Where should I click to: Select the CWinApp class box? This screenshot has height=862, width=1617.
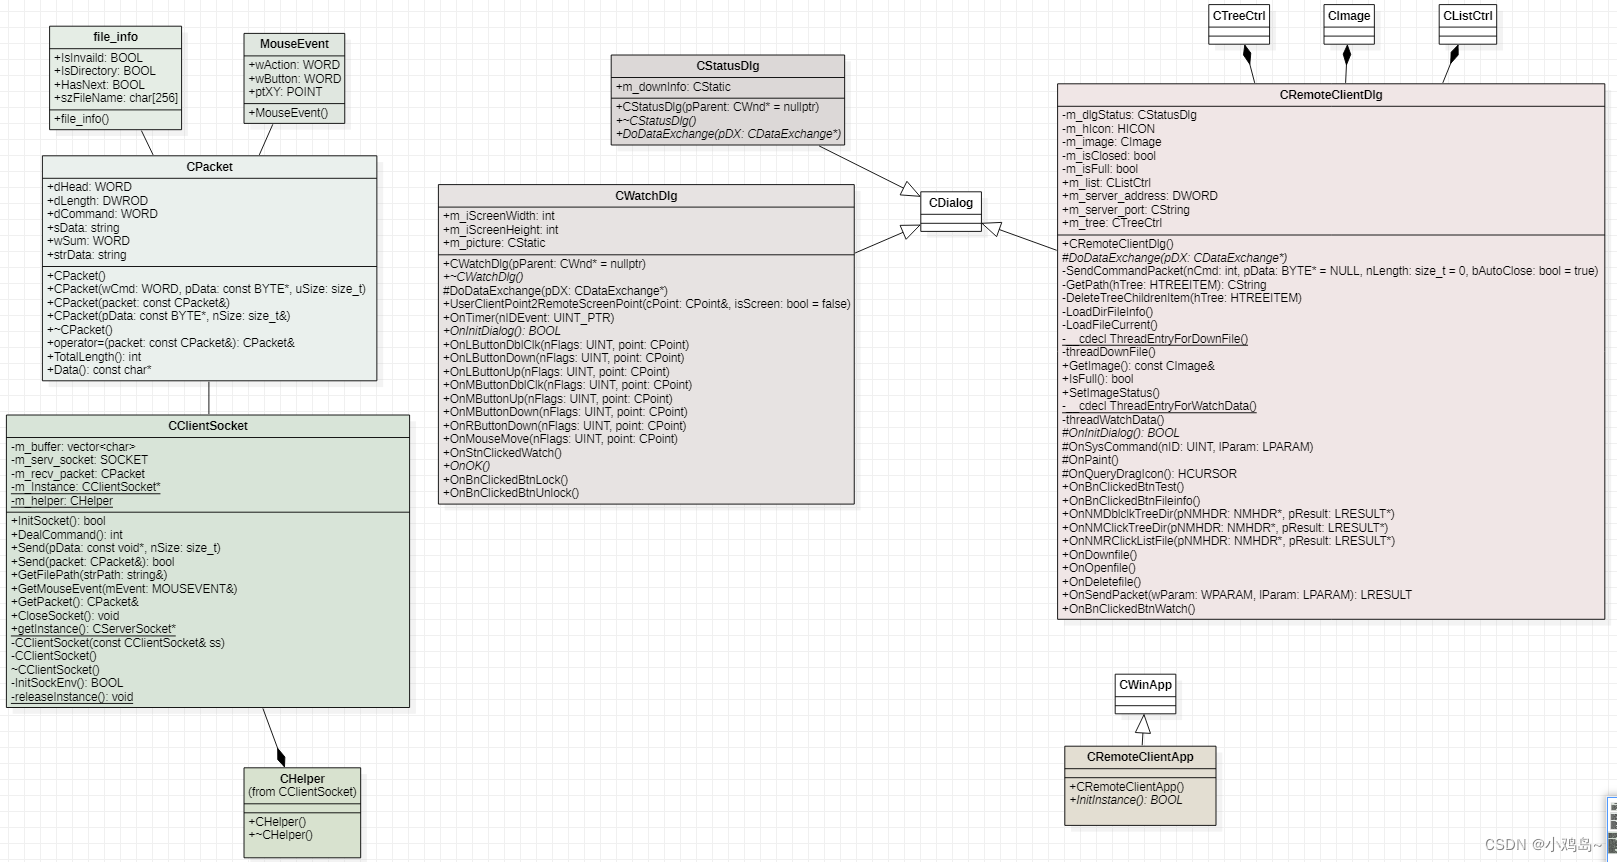1145,694
